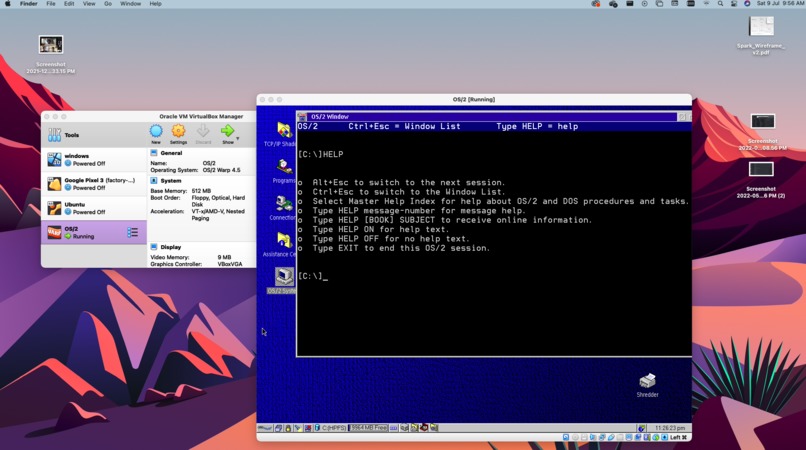Click the WarpCenter lock padlock icon
The width and height of the screenshot is (806, 450).
(x=288, y=428)
